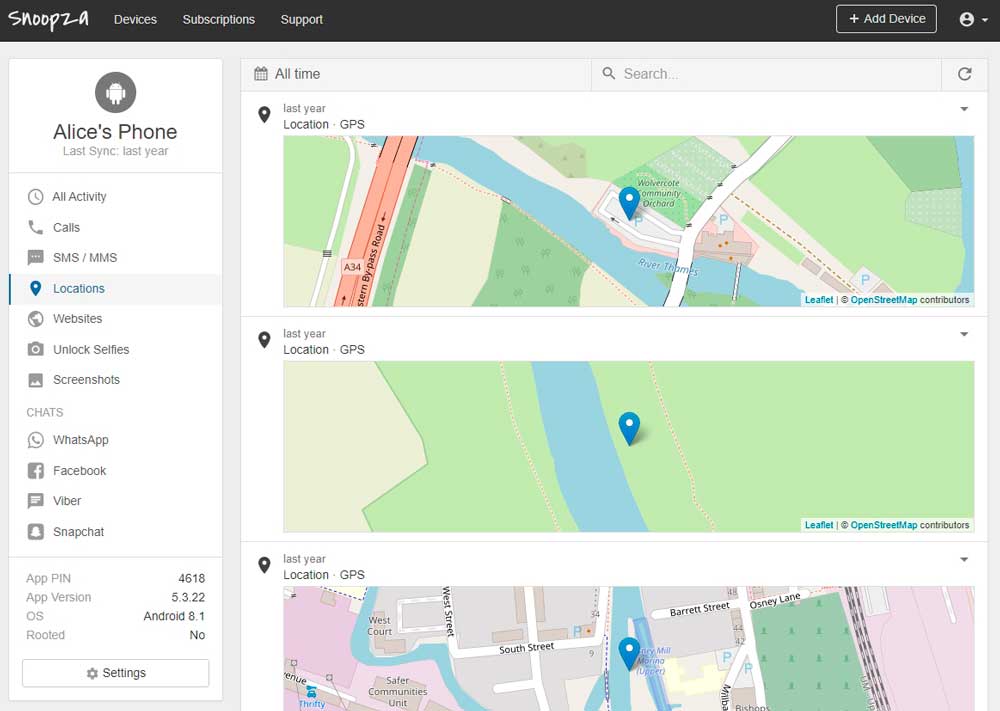The image size is (1000, 711).
Task: Click the Add Device button
Action: 886,19
